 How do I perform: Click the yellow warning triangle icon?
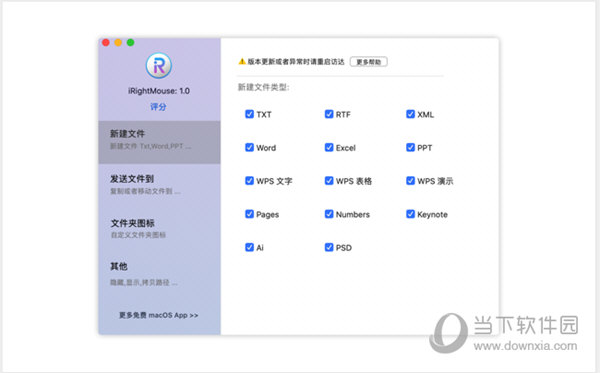click(x=242, y=61)
